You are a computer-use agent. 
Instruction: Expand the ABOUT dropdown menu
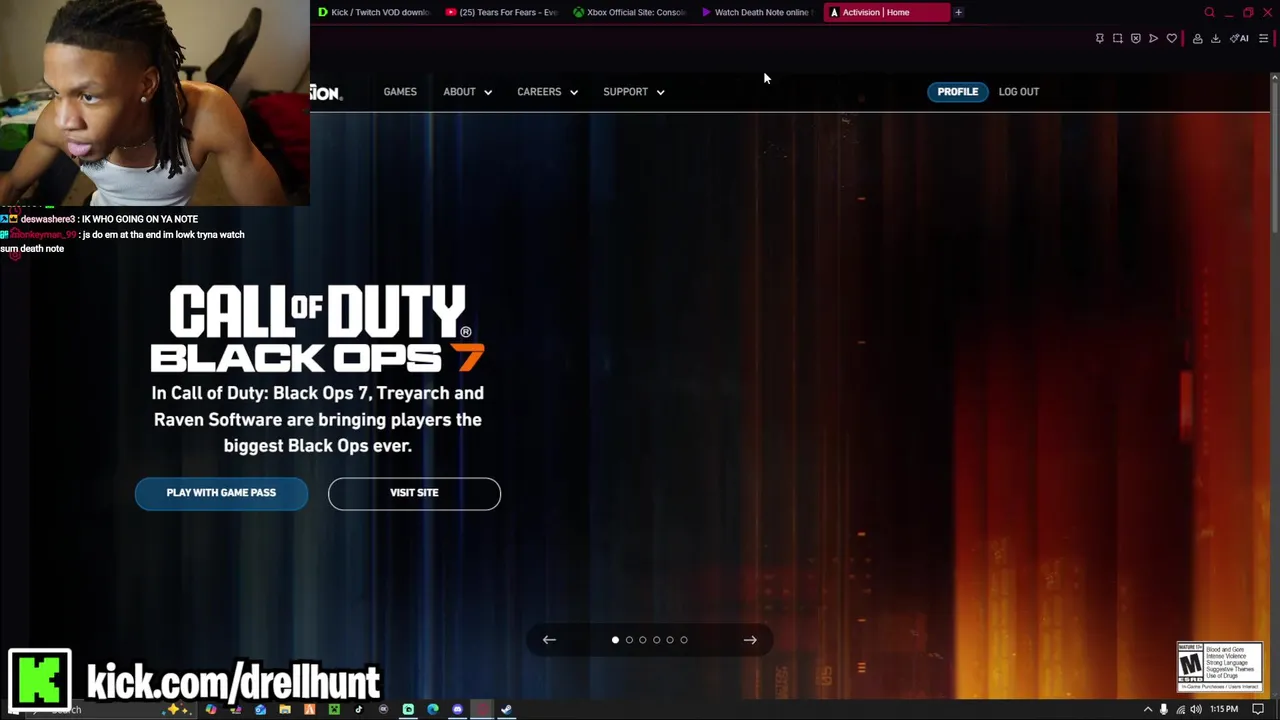pos(467,92)
